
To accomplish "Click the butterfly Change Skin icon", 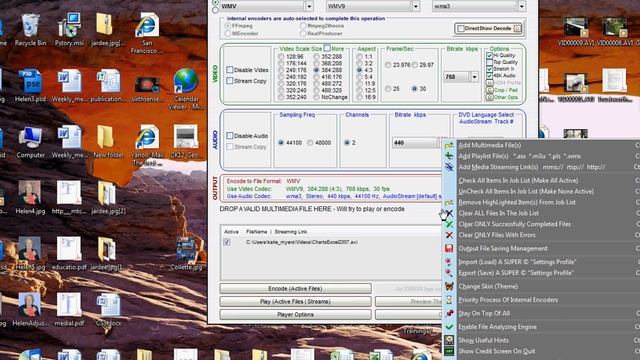I will click(449, 286).
